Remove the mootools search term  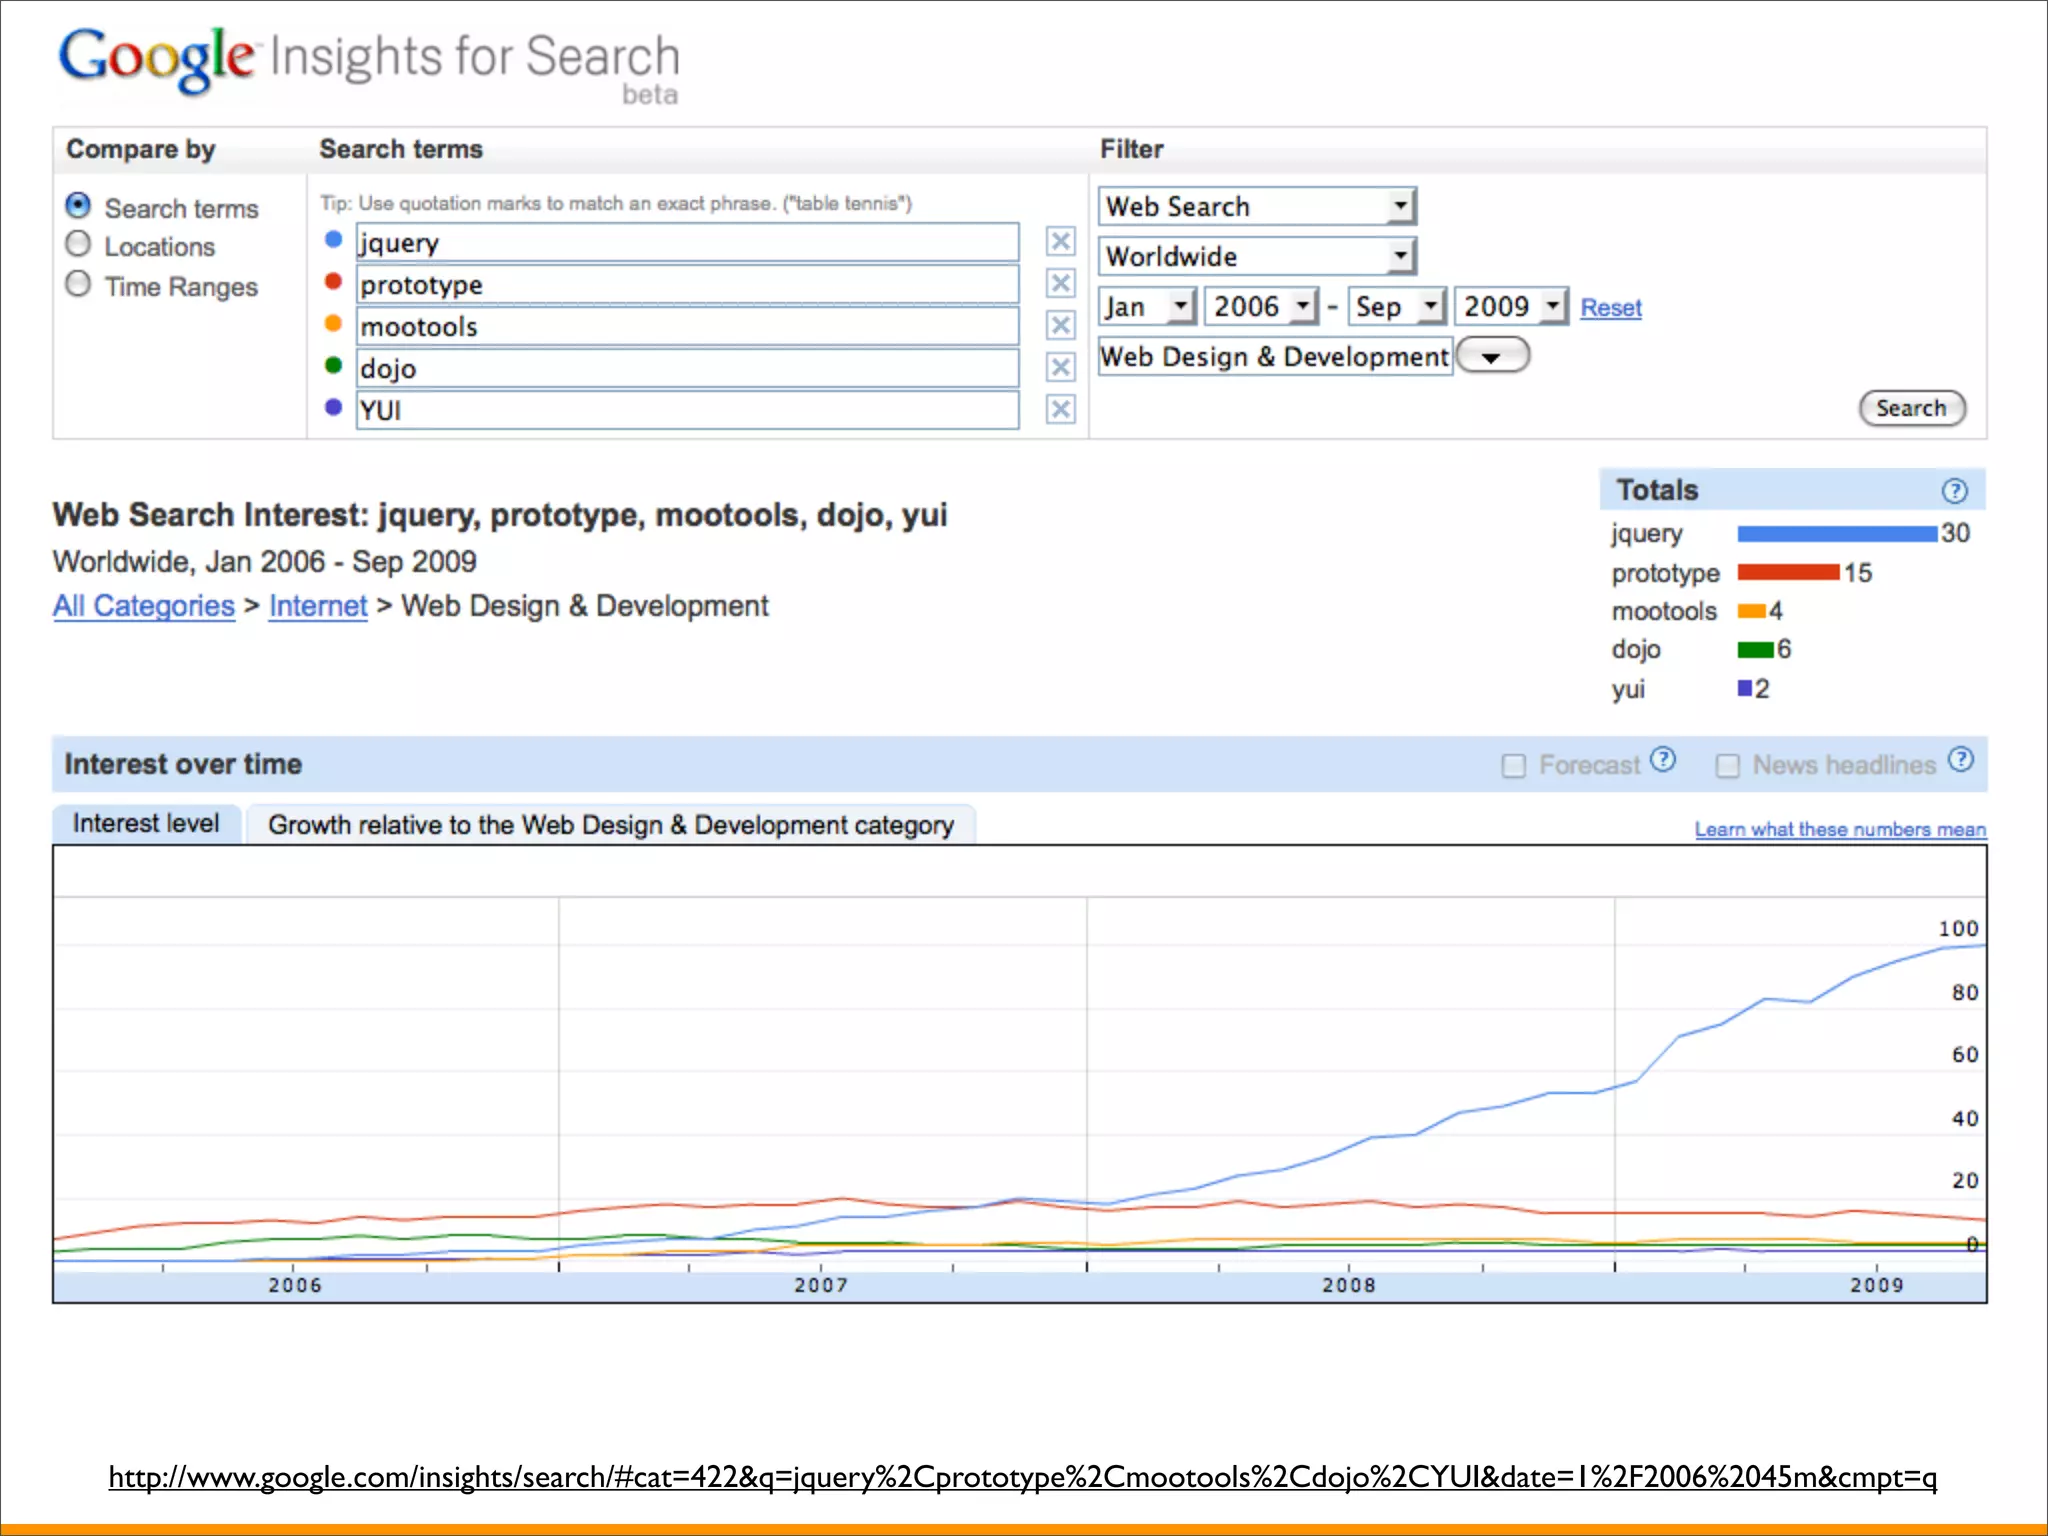tap(1061, 326)
